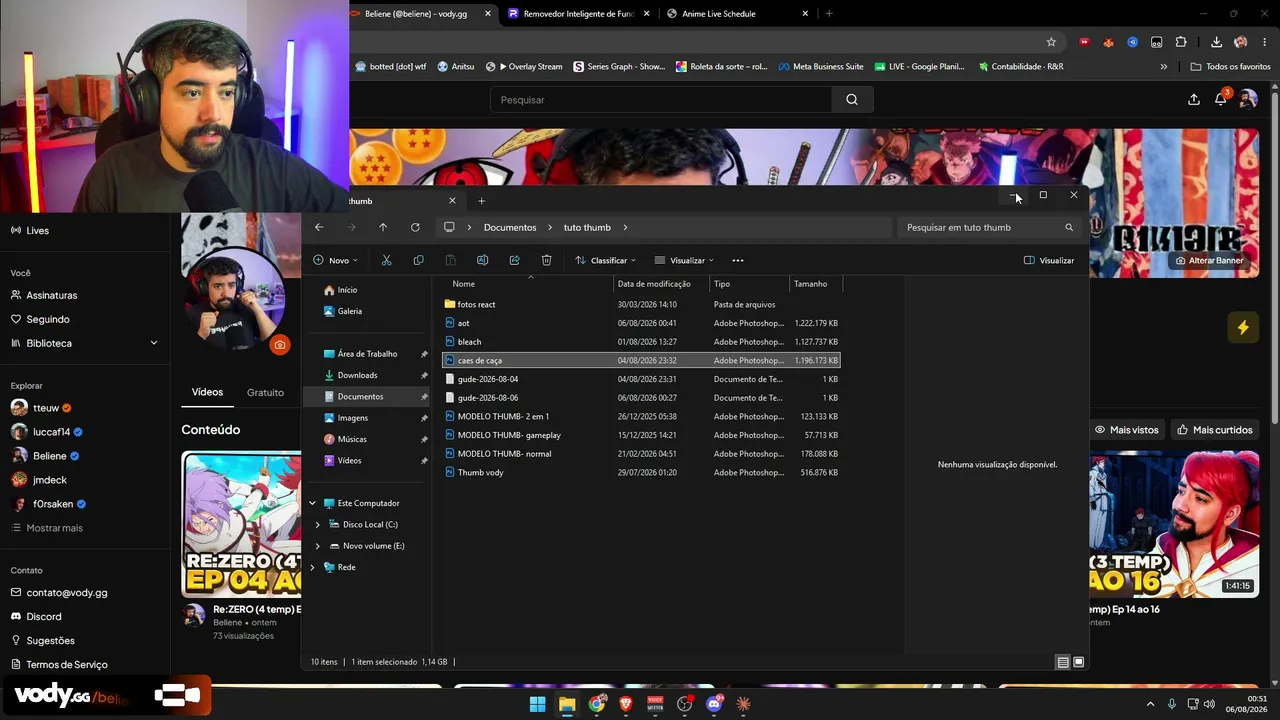Click the Alterar Banner button
1280x720 pixels.
[x=1209, y=260]
